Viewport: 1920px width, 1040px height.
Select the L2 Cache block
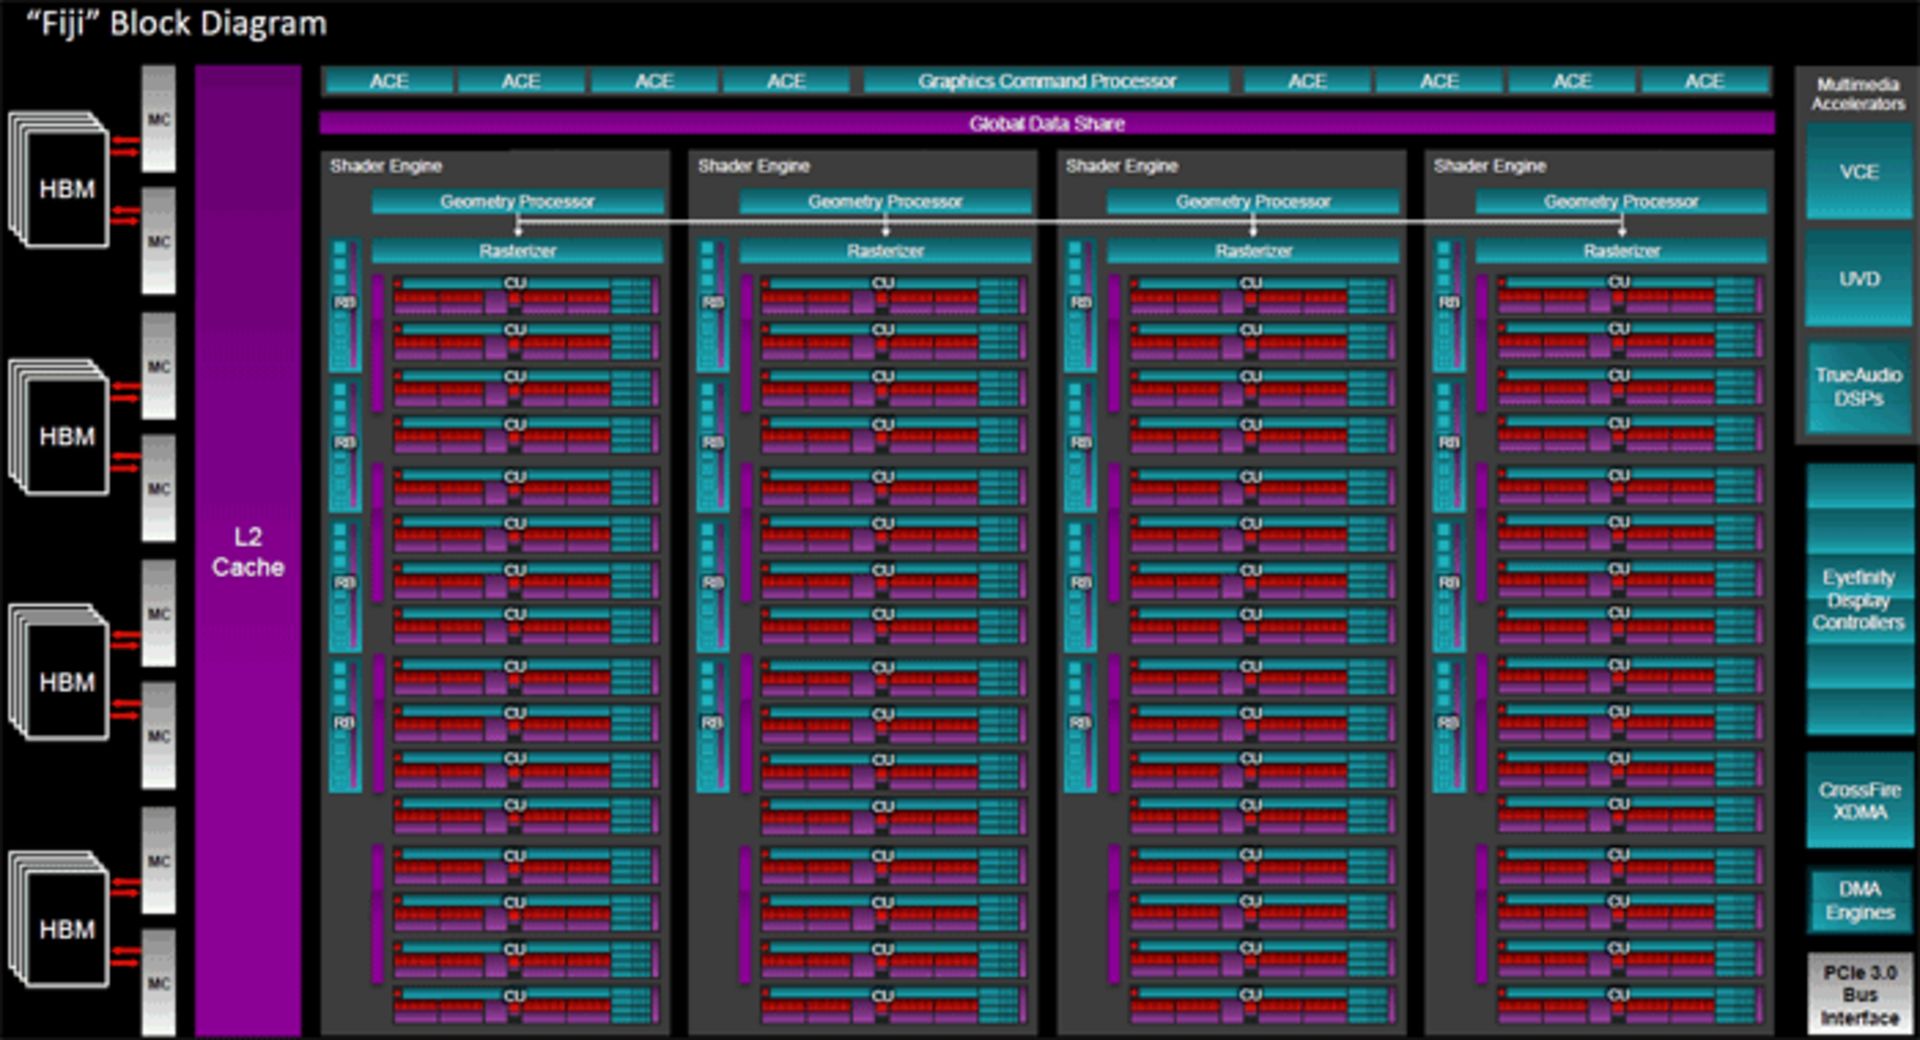(x=248, y=551)
